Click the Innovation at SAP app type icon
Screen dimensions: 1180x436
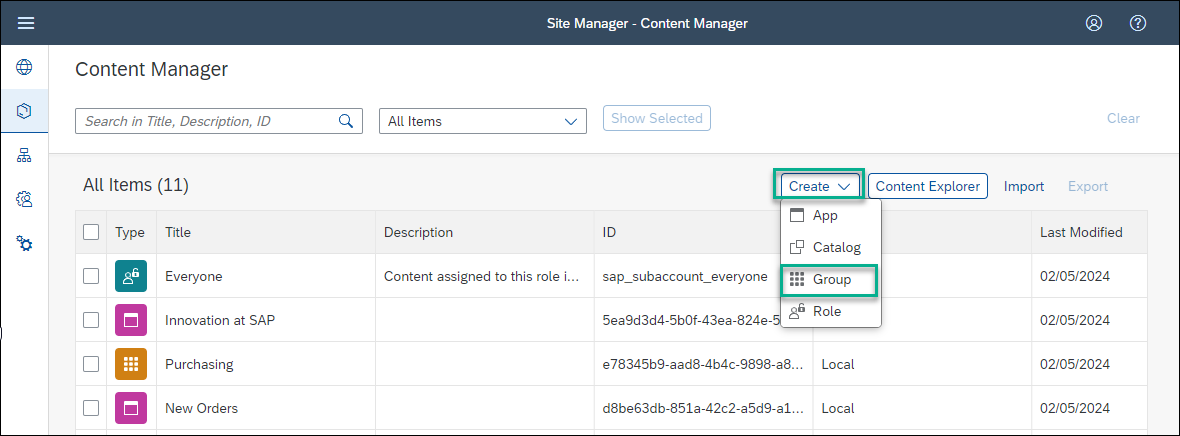point(131,320)
